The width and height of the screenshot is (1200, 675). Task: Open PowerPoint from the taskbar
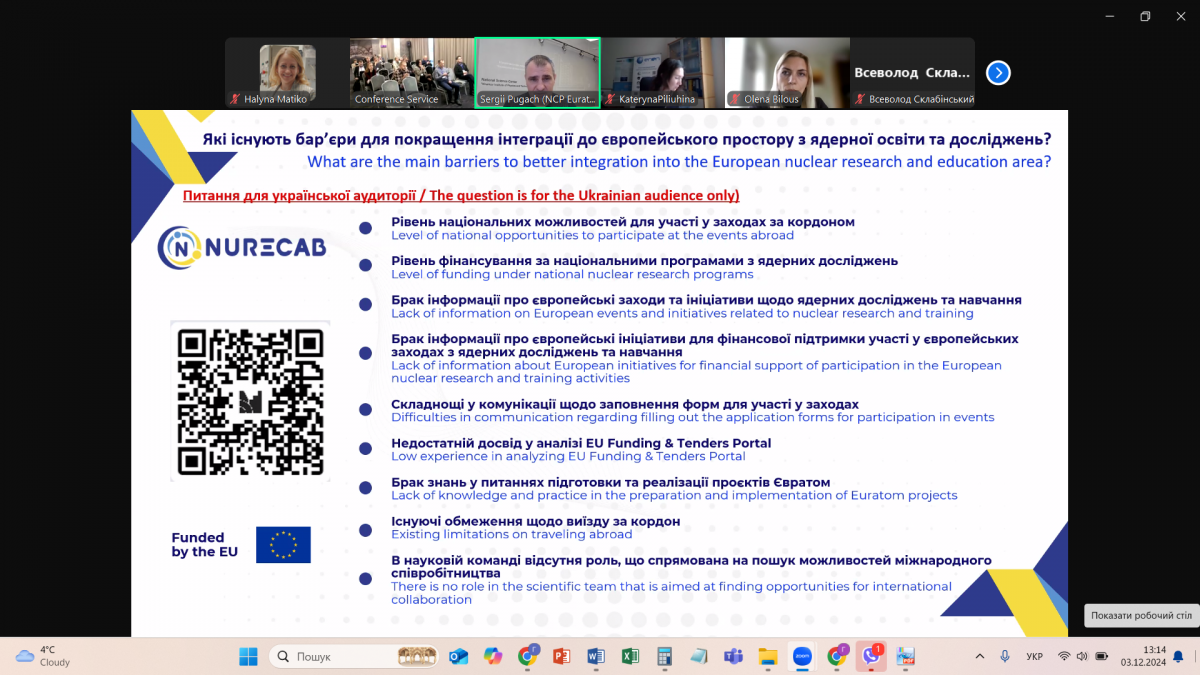(561, 657)
